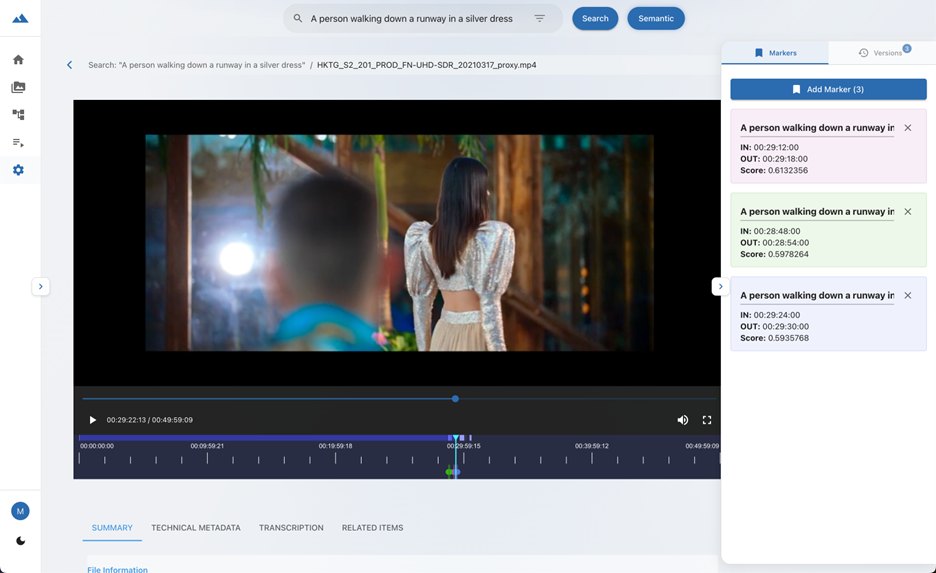Open the playlist queue sidebar icon
The height and width of the screenshot is (573, 936).
[18, 143]
